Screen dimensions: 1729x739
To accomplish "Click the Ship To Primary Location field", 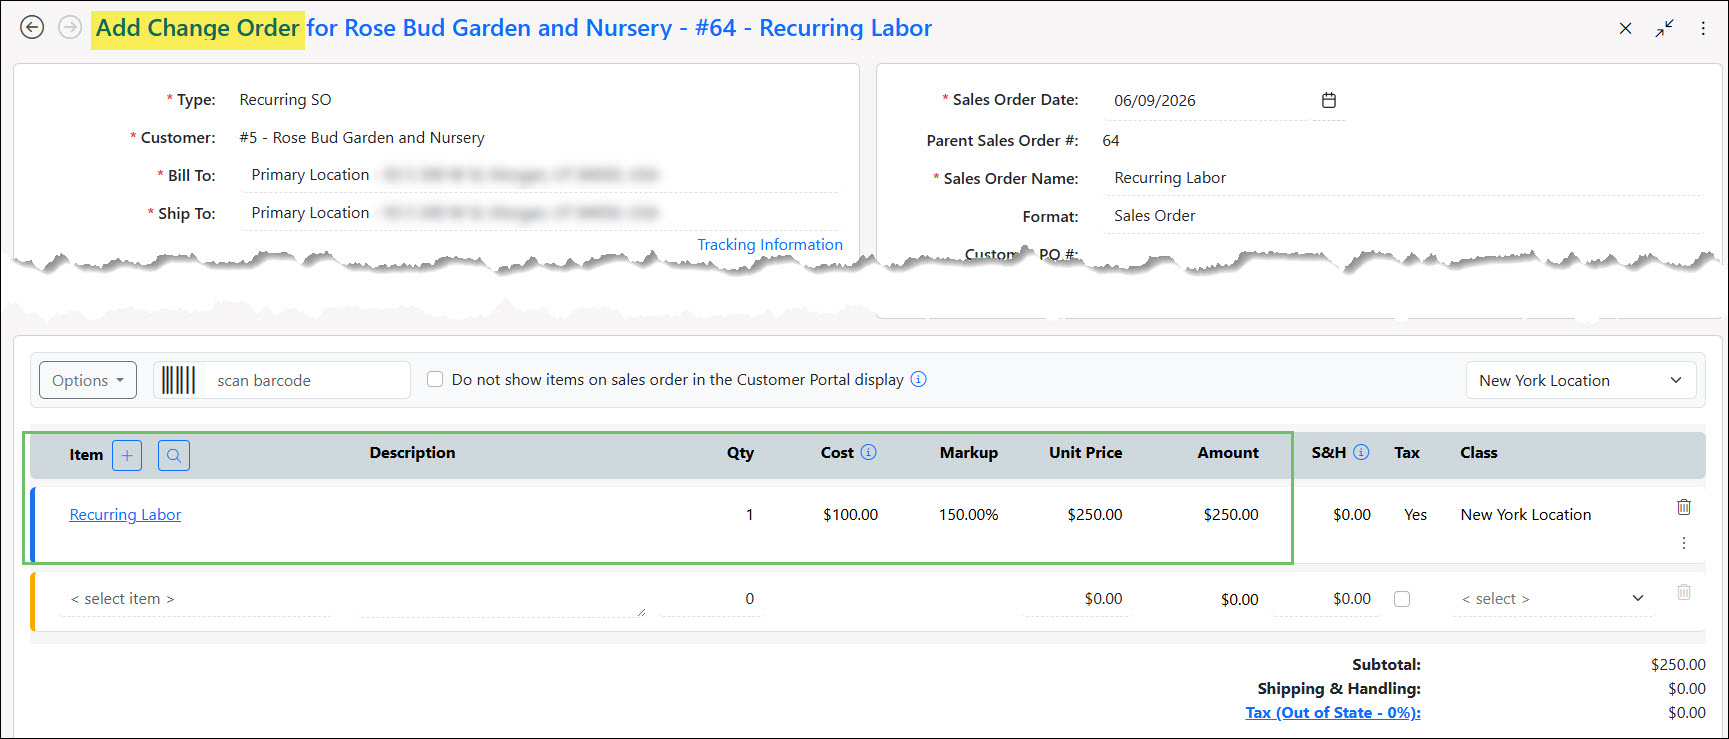I will click(541, 213).
